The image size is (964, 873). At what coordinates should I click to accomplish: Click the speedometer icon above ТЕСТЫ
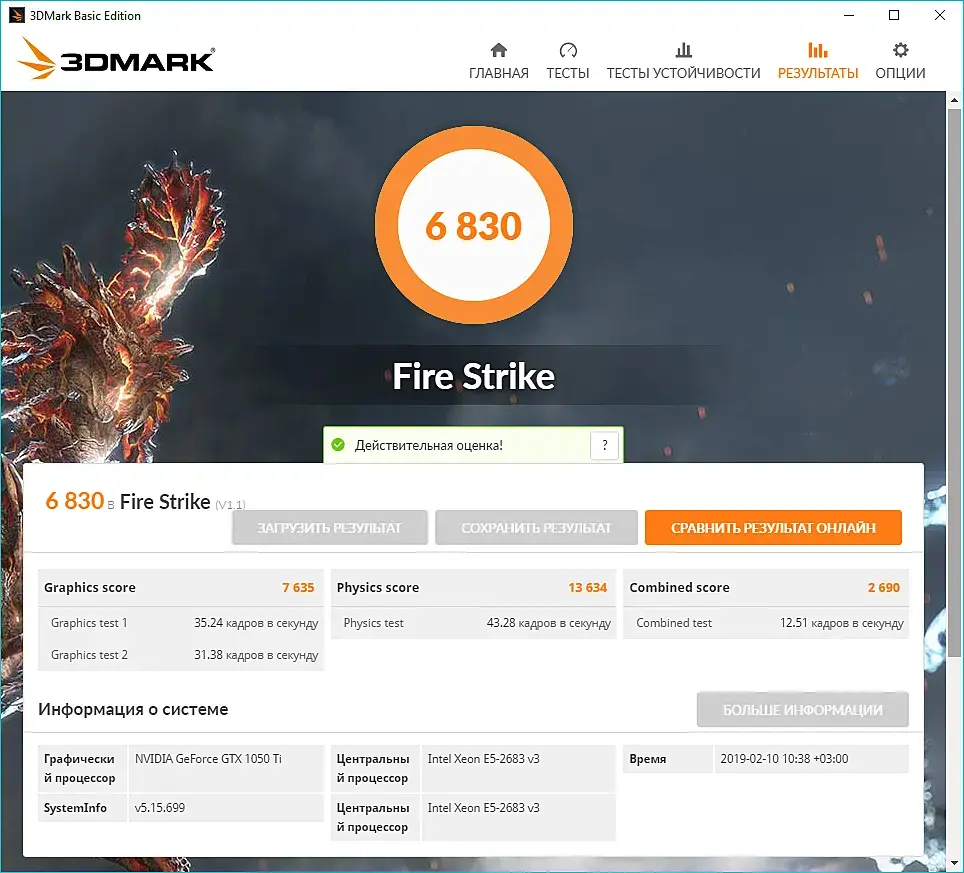point(568,50)
